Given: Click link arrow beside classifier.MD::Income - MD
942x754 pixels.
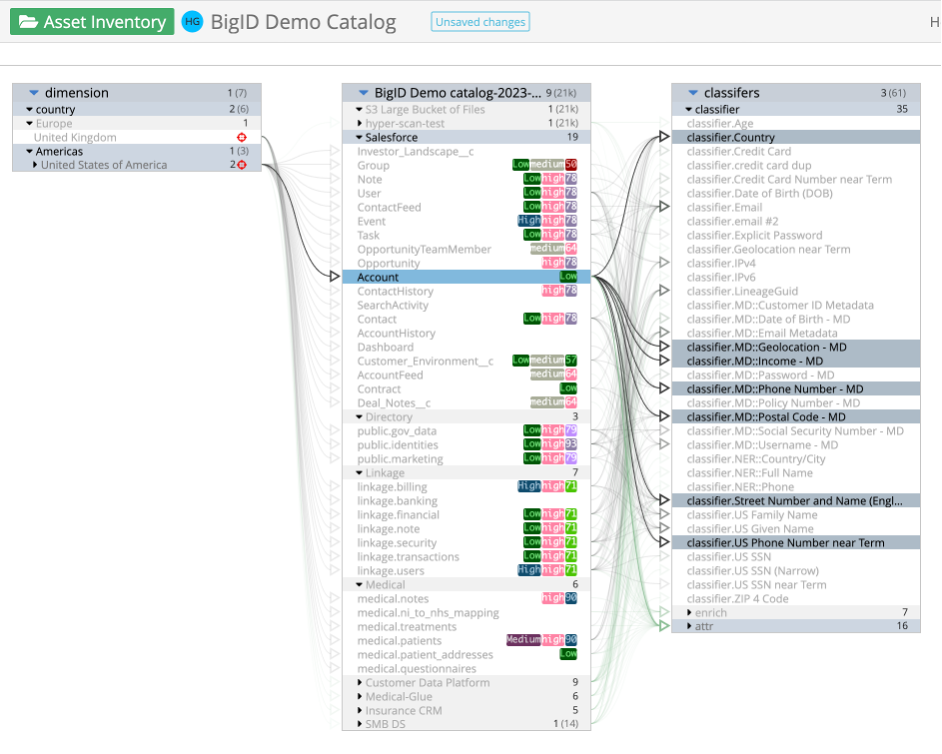Looking at the screenshot, I should tap(664, 360).
